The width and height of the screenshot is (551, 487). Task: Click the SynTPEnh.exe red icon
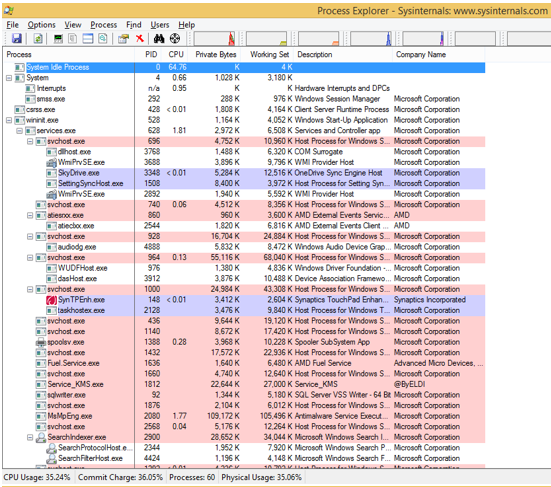(51, 300)
